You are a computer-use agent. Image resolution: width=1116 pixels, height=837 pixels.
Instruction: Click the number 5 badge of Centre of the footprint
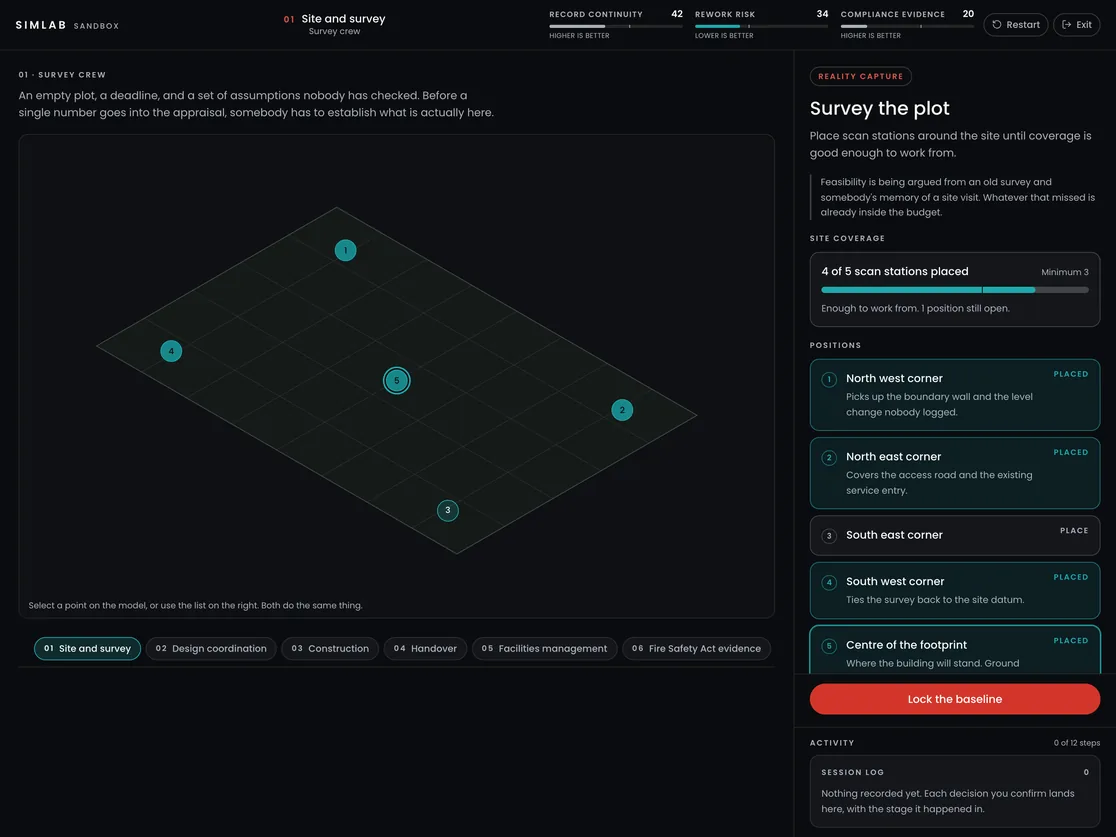828,646
